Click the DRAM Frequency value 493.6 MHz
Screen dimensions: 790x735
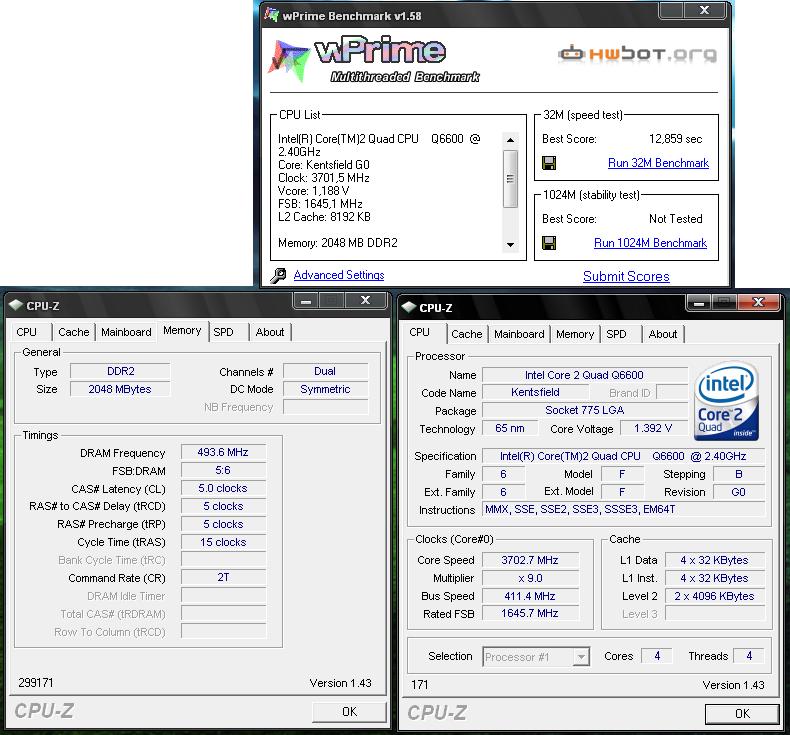click(223, 452)
